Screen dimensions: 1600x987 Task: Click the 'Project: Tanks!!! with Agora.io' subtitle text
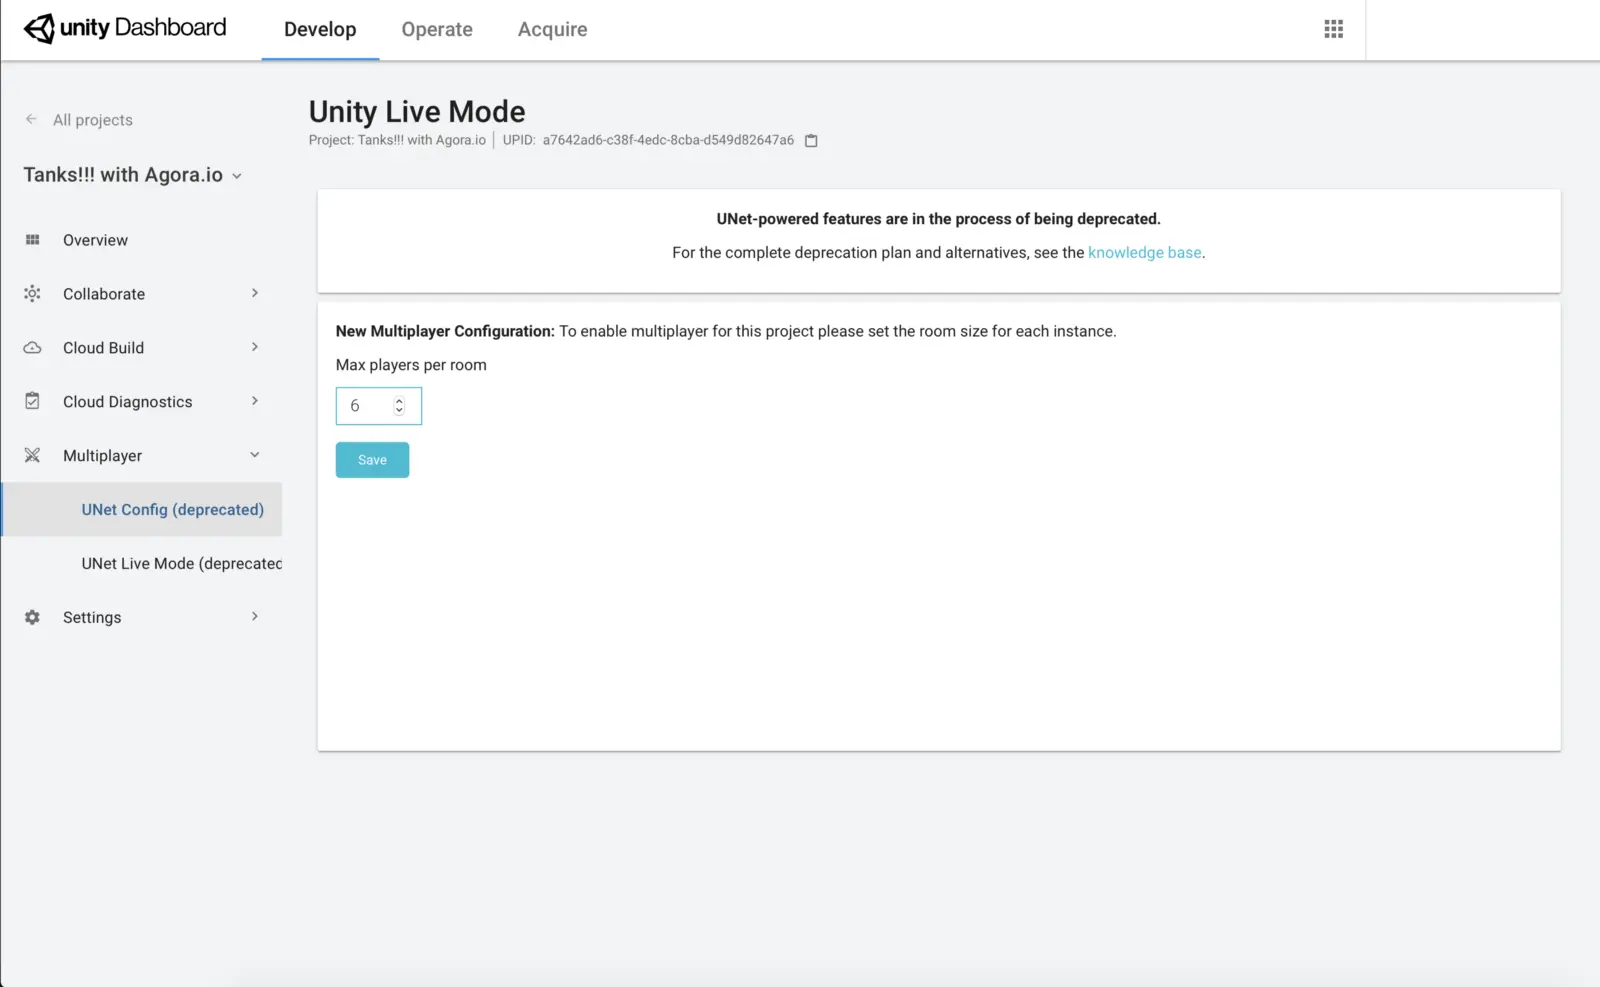pyautogui.click(x=397, y=140)
